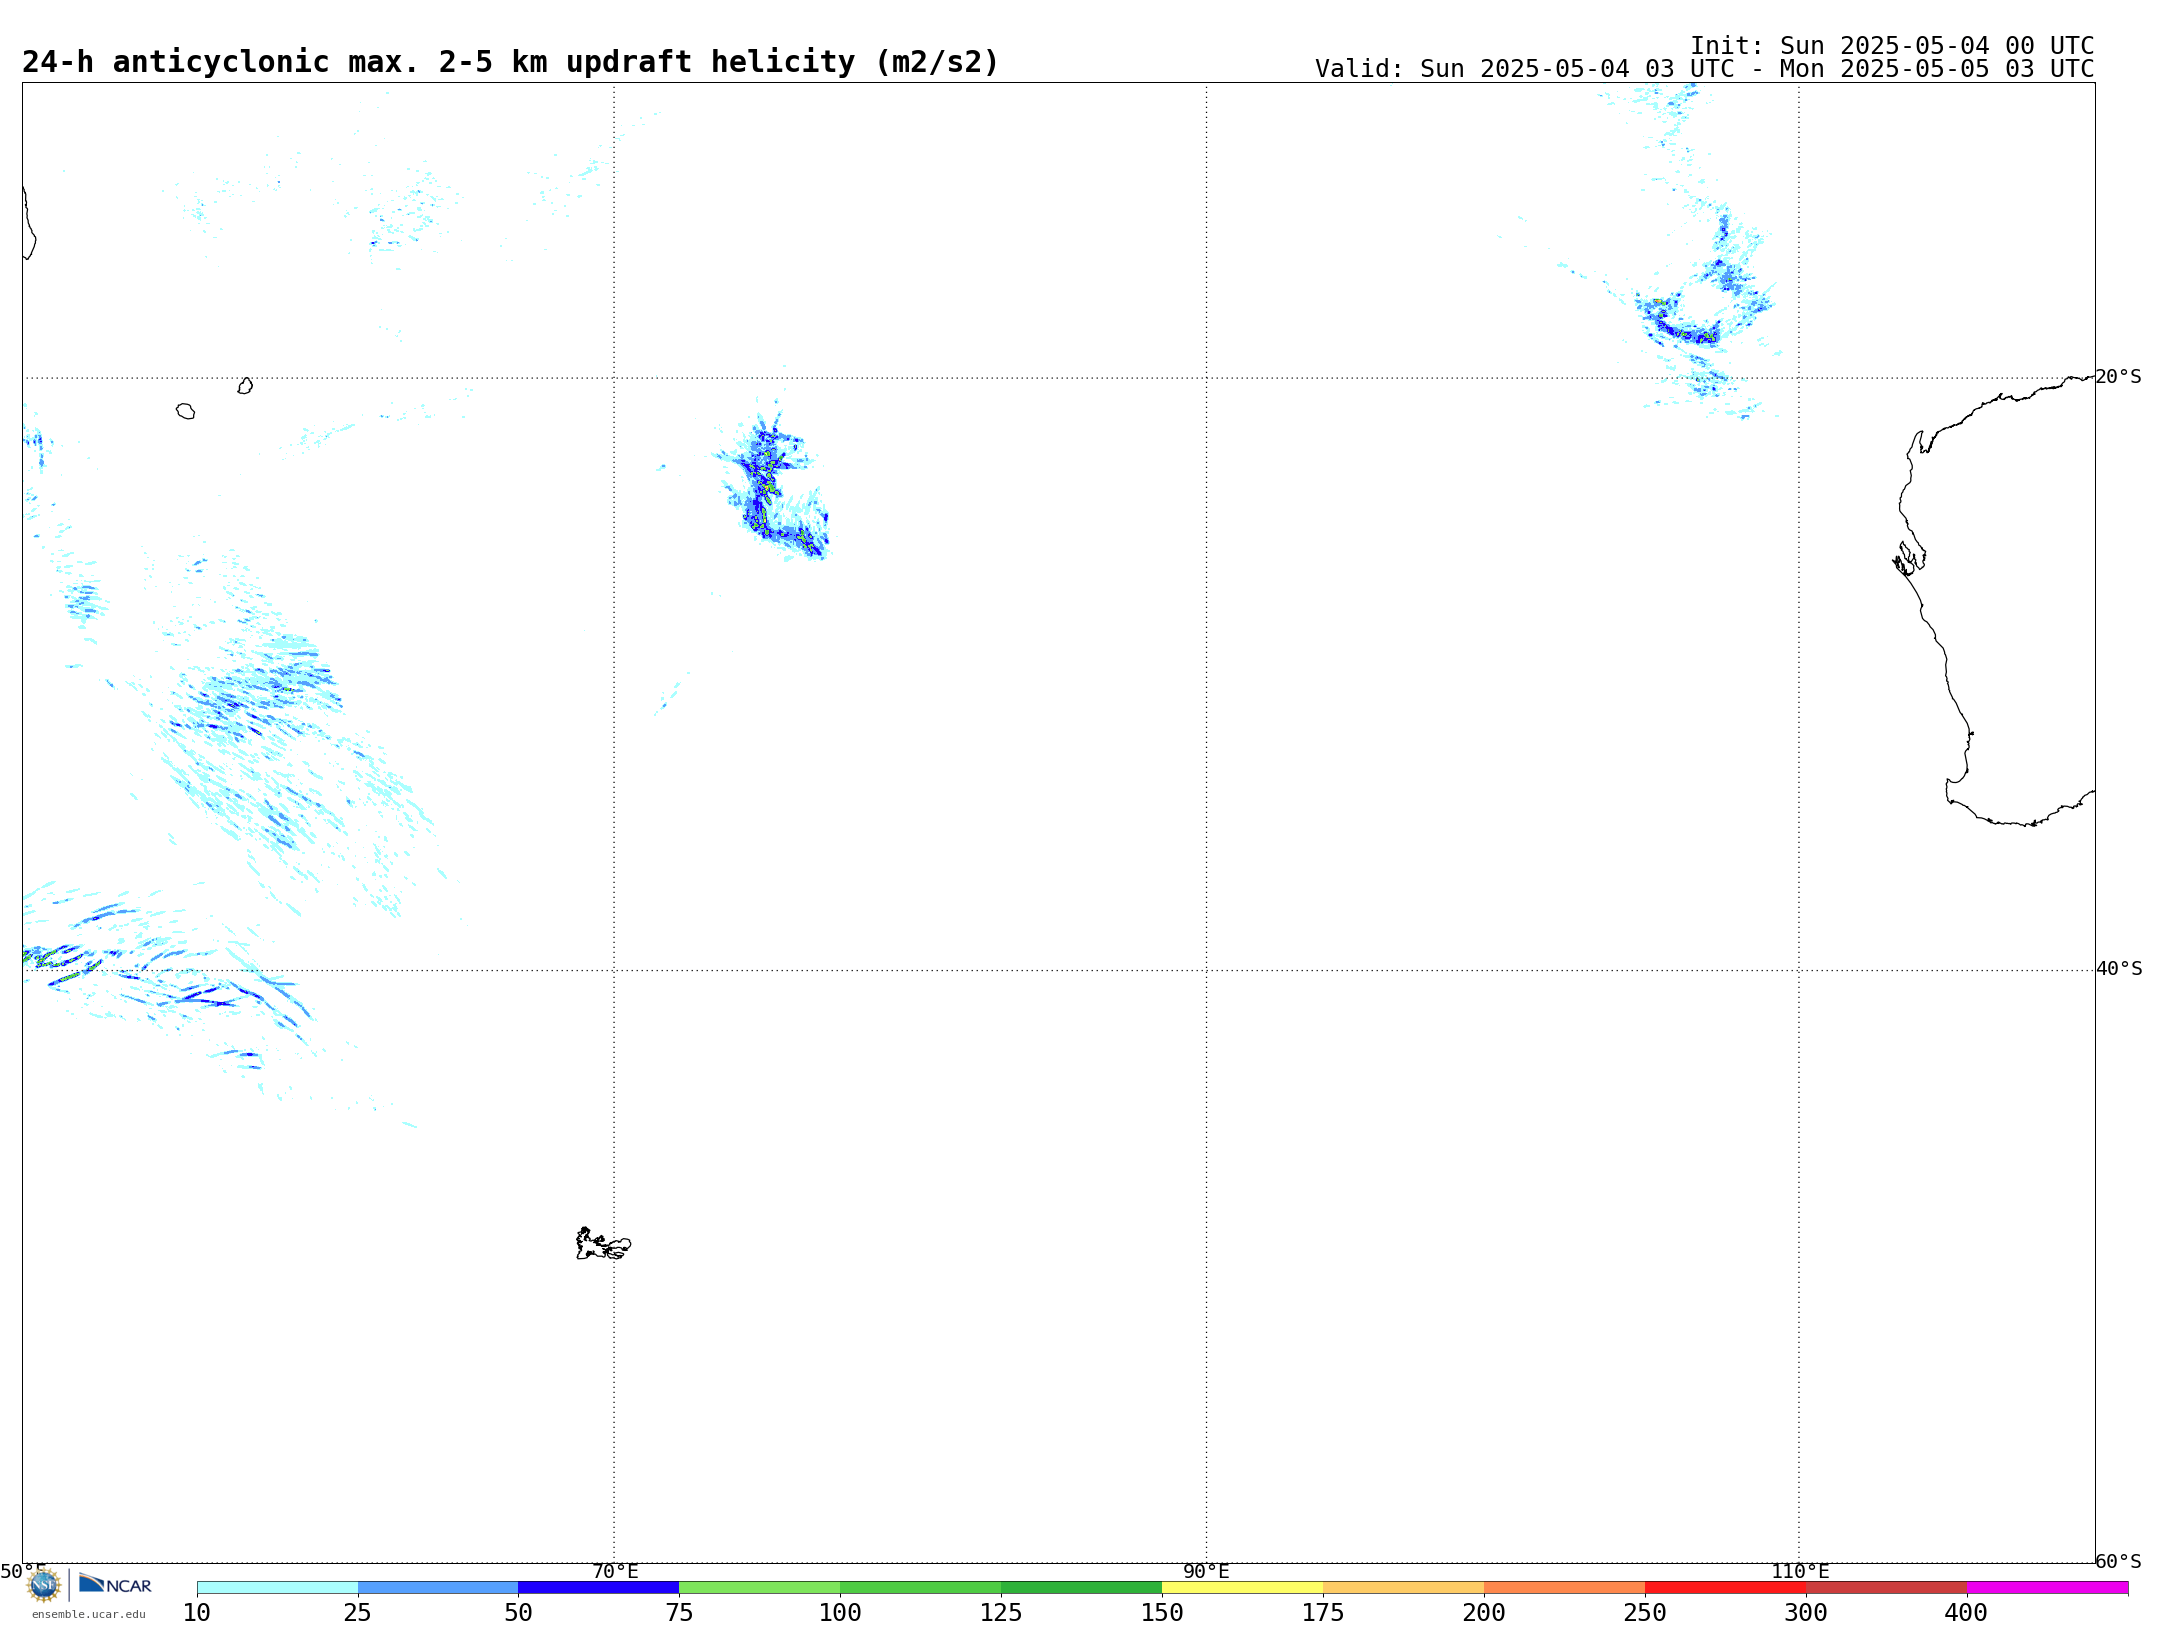The height and width of the screenshot is (1626, 2160).
Task: Click colorbar tick label 50
Action: [518, 1613]
